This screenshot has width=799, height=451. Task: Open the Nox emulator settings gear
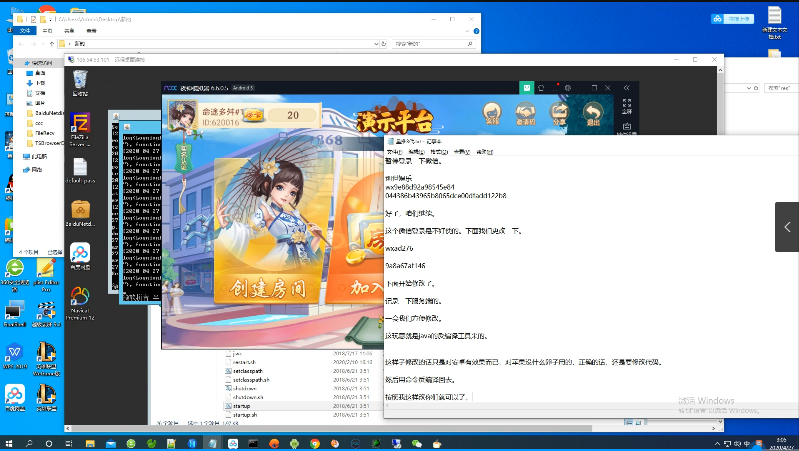click(568, 88)
